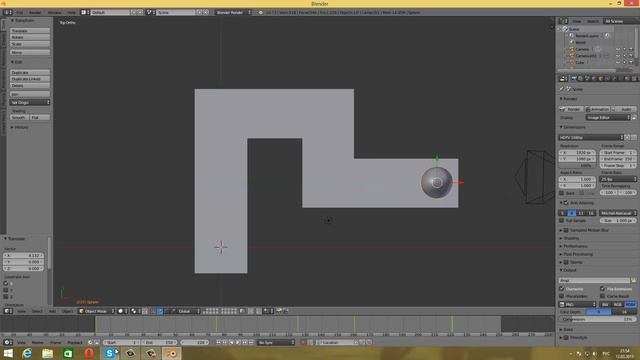
Task: Open the File menu
Action: [20, 13]
